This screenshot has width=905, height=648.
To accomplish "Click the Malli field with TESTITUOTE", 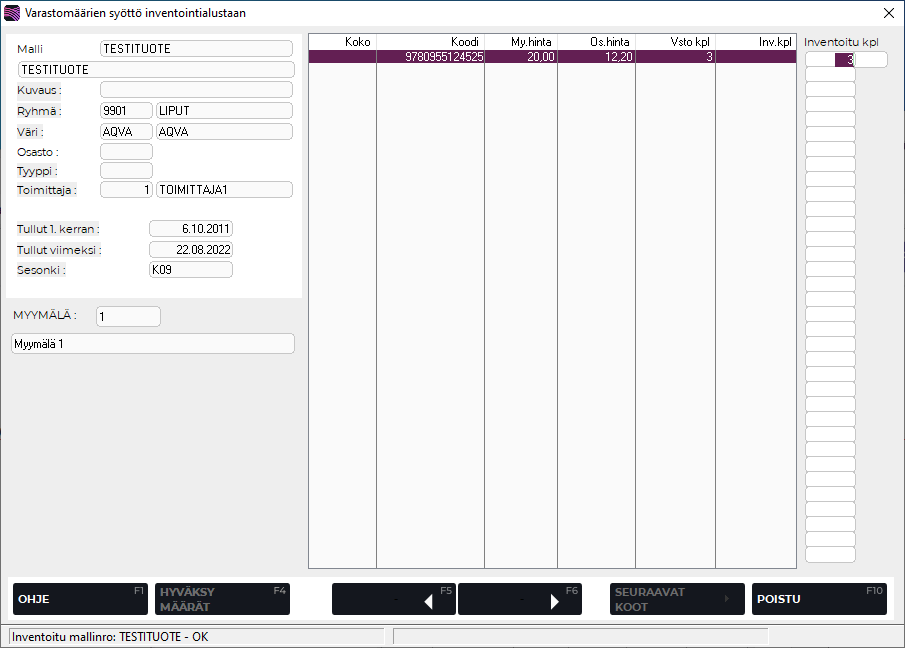I will click(x=196, y=48).
